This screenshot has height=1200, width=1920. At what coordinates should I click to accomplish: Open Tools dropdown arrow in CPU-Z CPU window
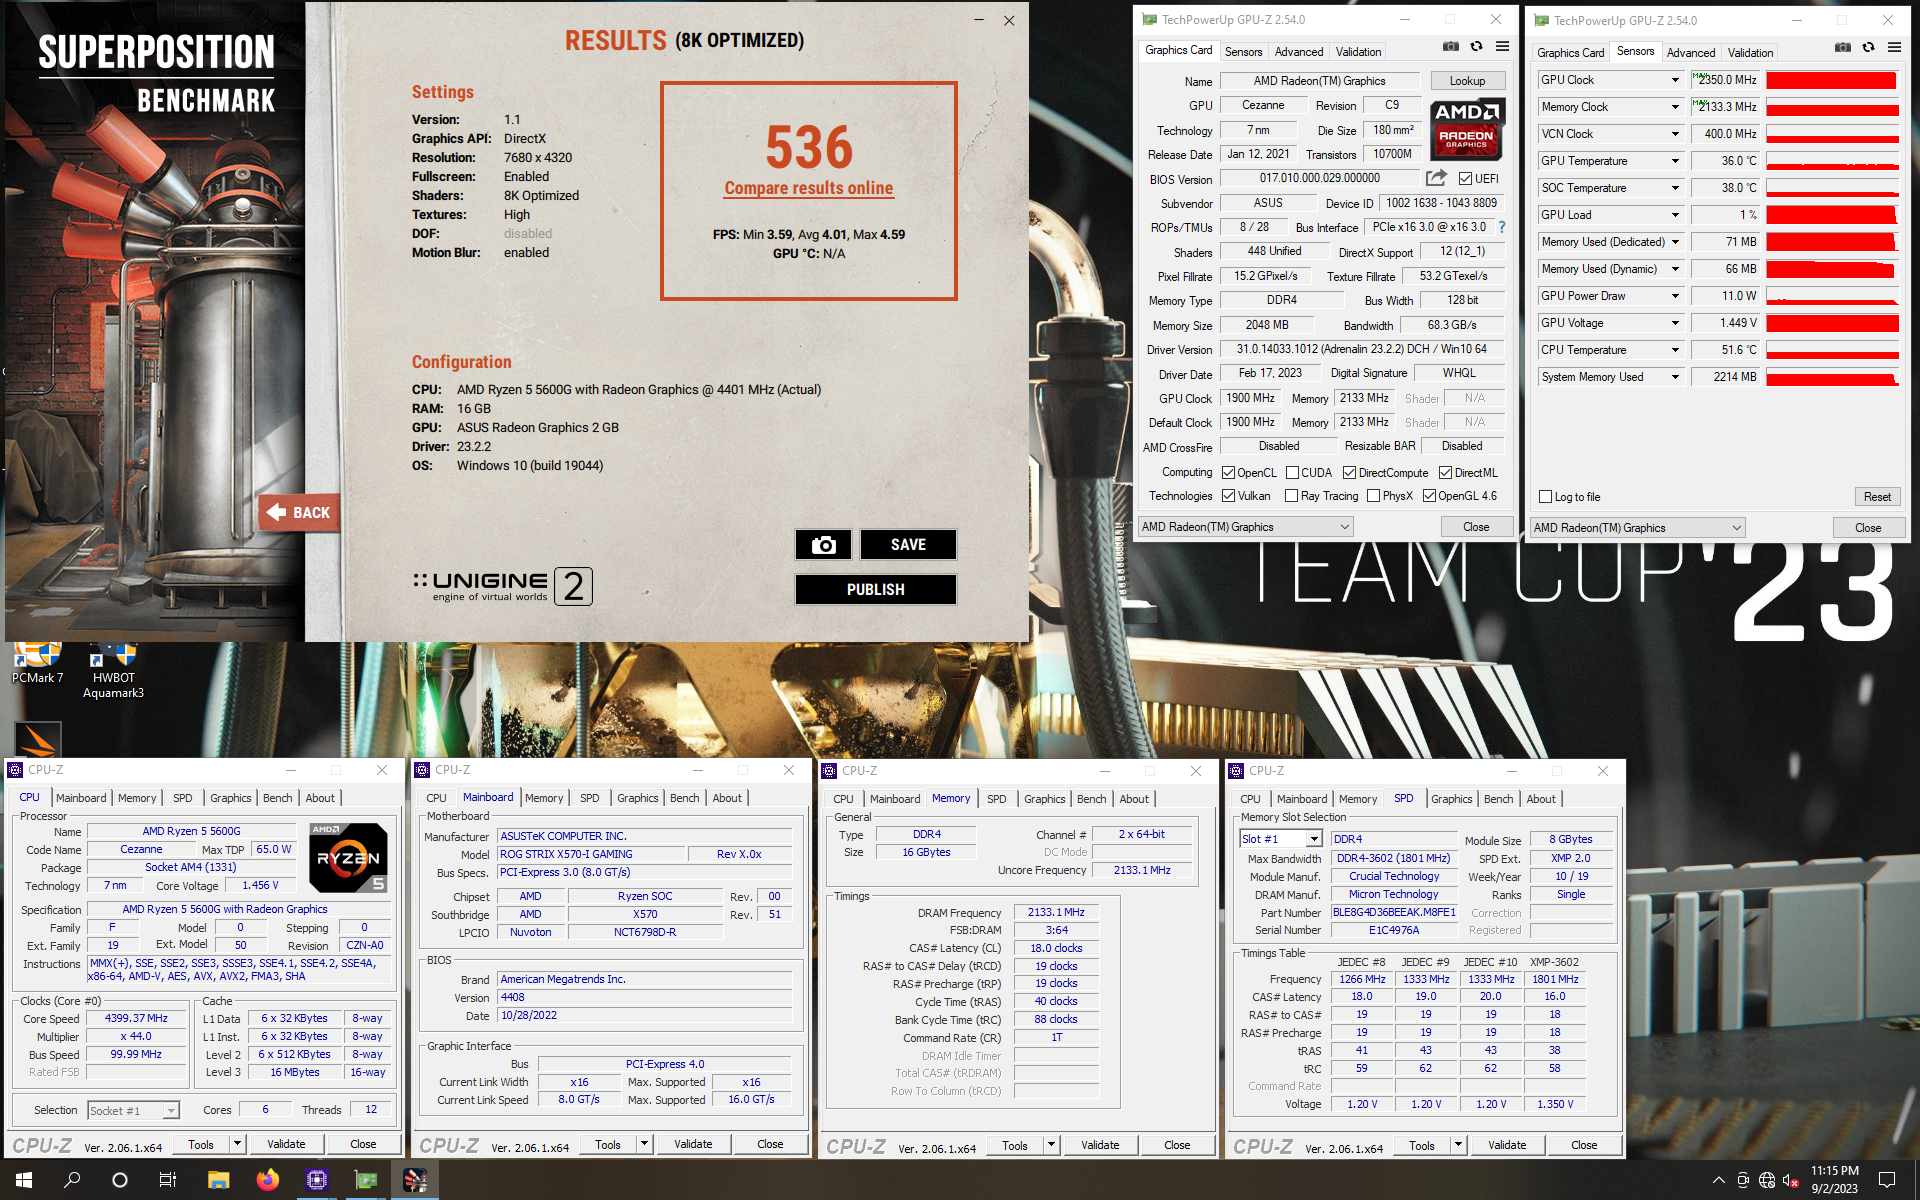click(238, 1144)
